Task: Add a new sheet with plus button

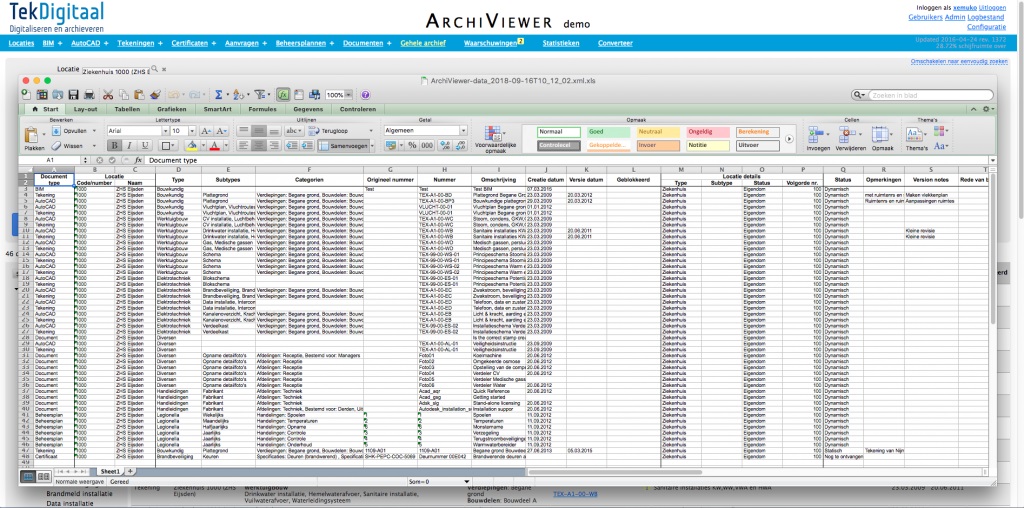Action: point(130,471)
